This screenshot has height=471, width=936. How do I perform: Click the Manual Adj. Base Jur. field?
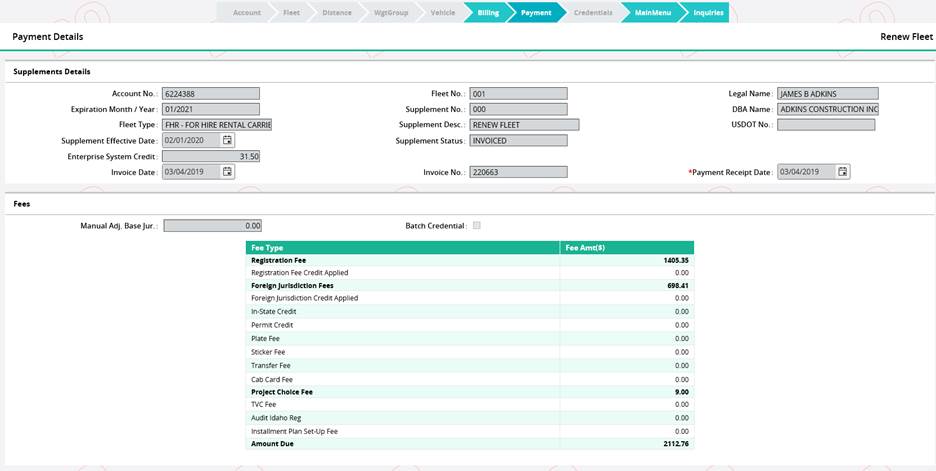click(212, 226)
